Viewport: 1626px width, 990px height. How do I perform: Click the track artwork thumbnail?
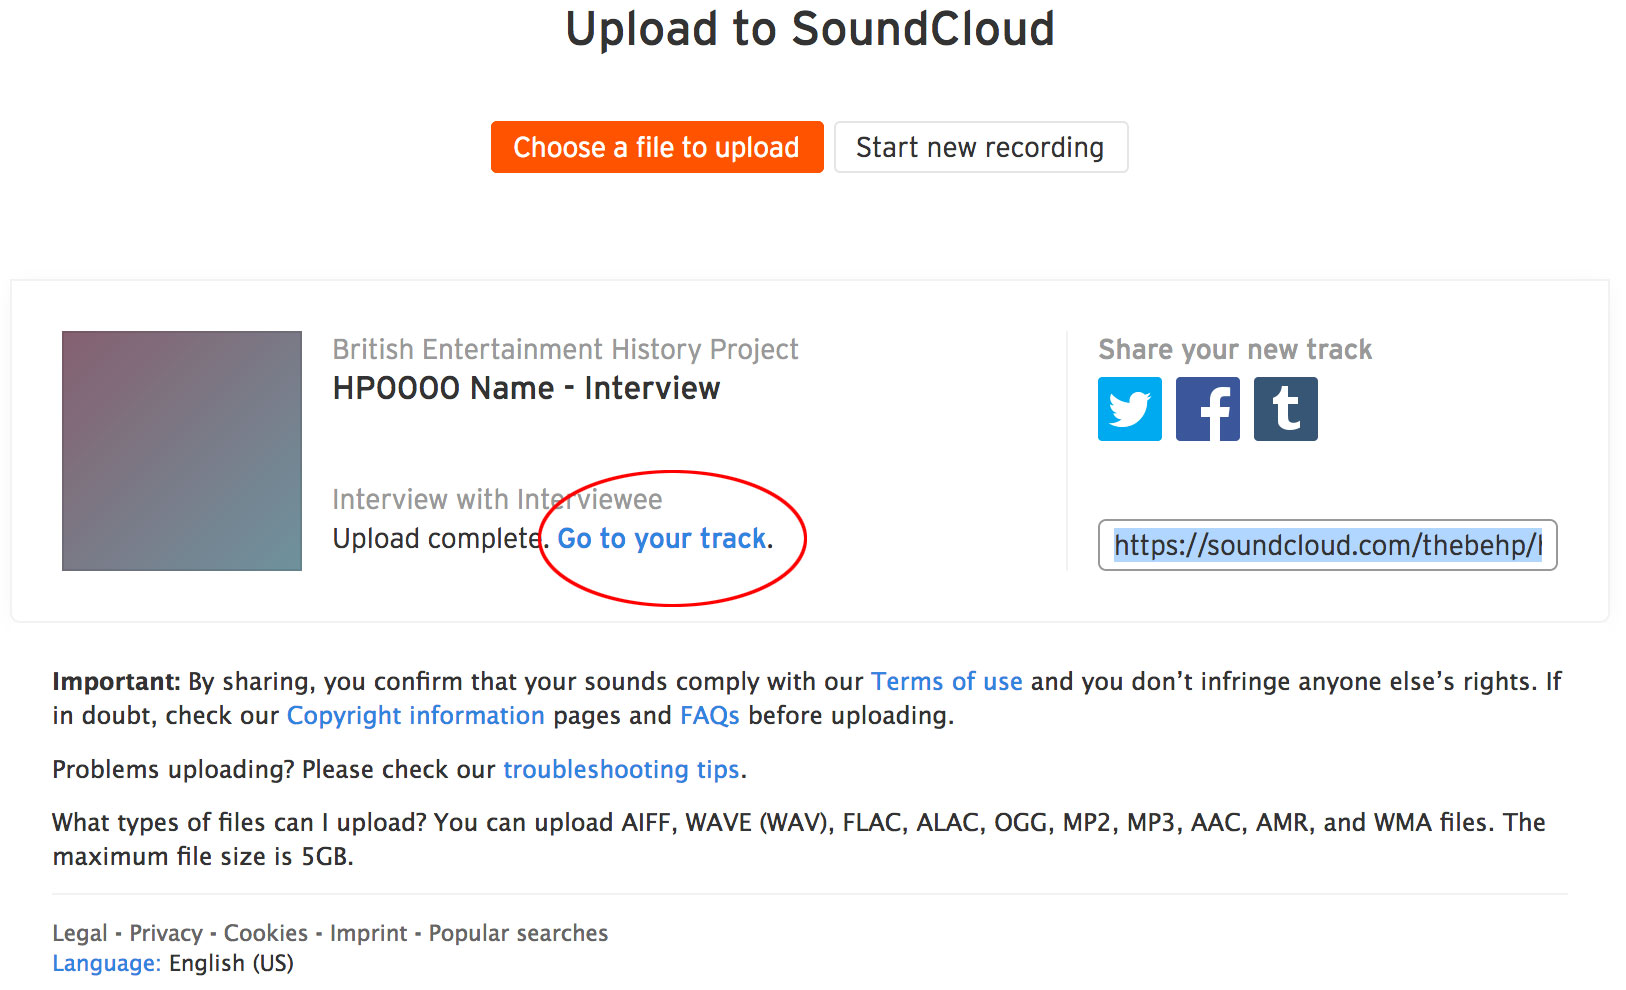coord(182,451)
